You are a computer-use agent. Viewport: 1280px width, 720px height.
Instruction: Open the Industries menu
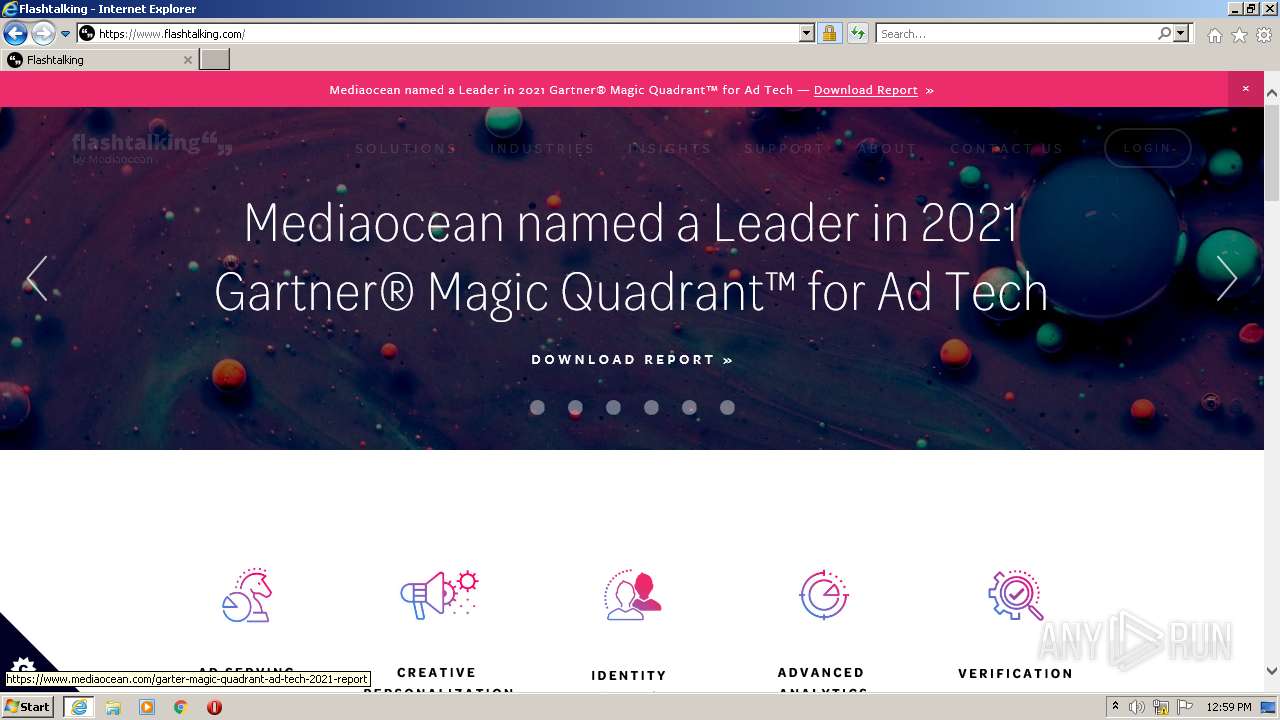(x=542, y=148)
